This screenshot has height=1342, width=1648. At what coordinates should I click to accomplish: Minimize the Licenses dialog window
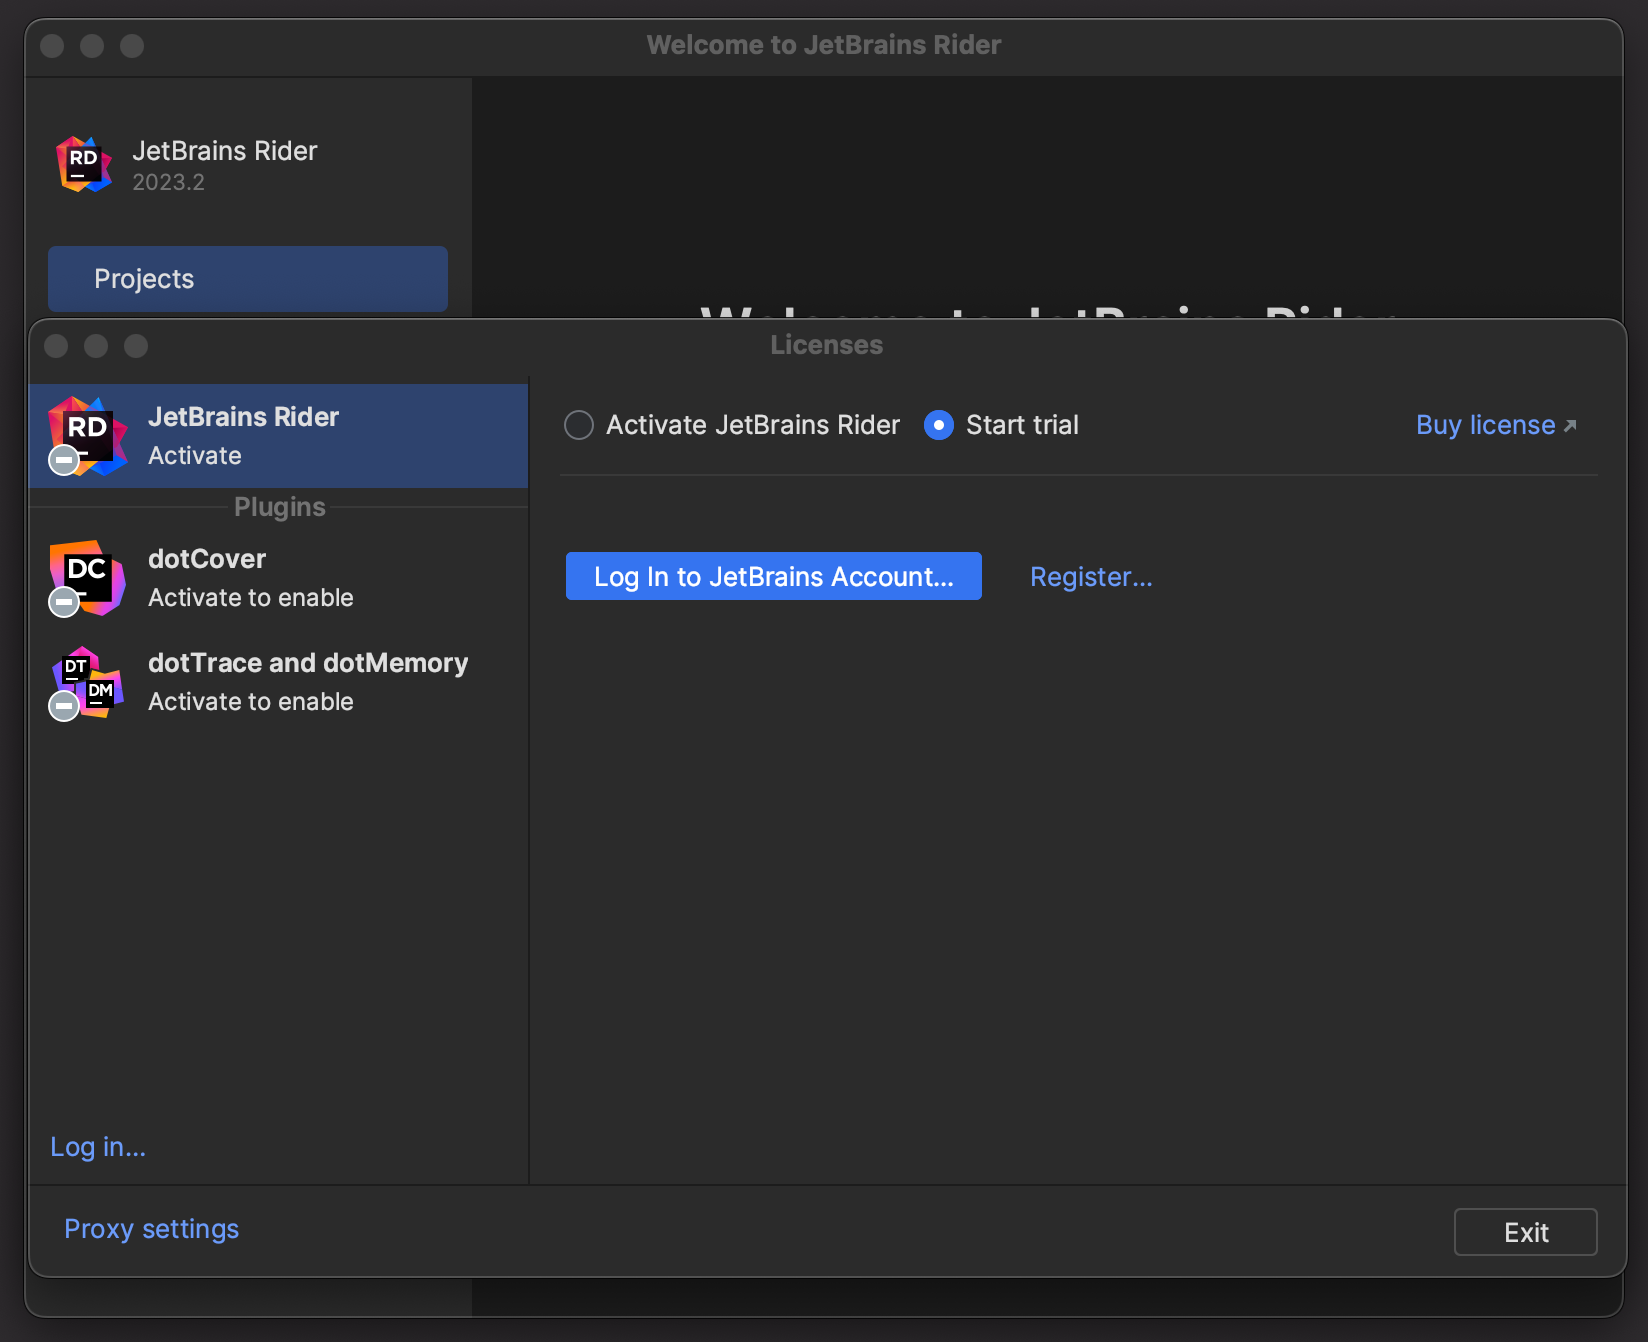click(96, 346)
